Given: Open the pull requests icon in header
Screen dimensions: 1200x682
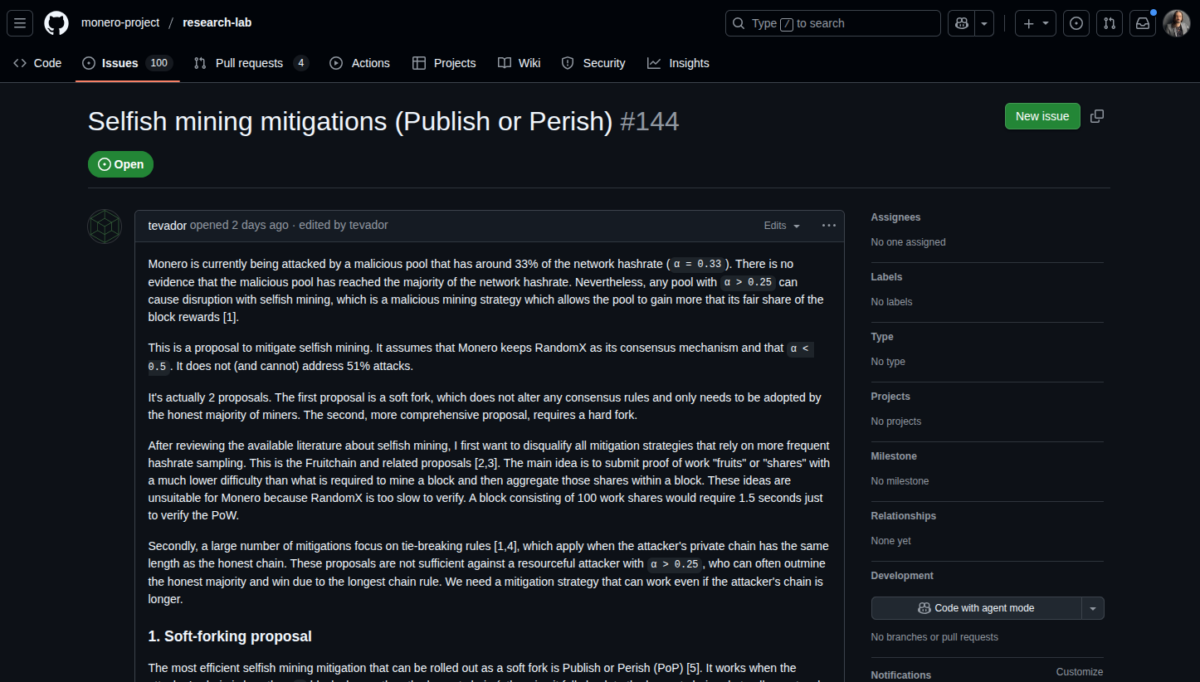Looking at the screenshot, I should pyautogui.click(x=1109, y=23).
